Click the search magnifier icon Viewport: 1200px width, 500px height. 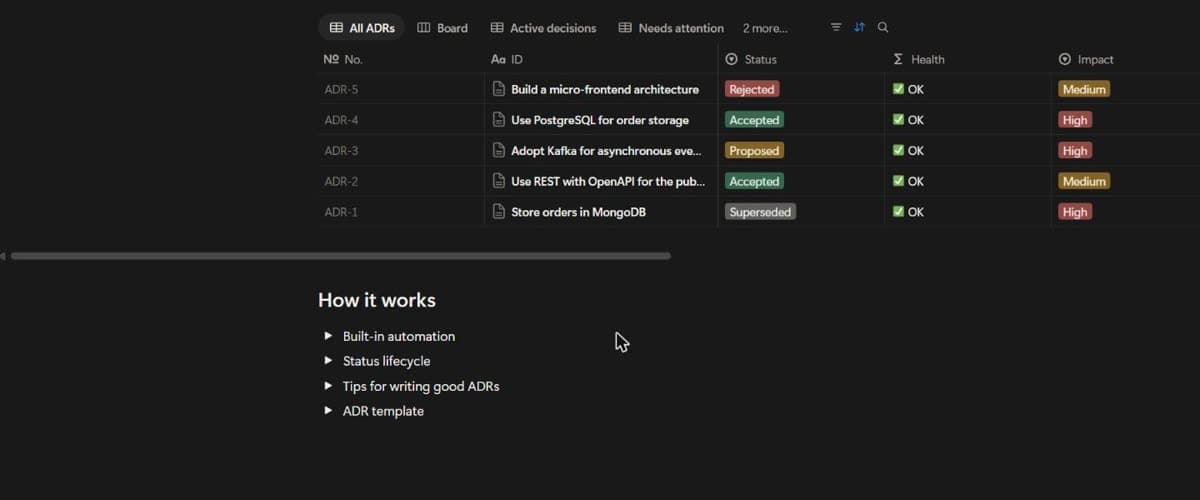point(883,27)
